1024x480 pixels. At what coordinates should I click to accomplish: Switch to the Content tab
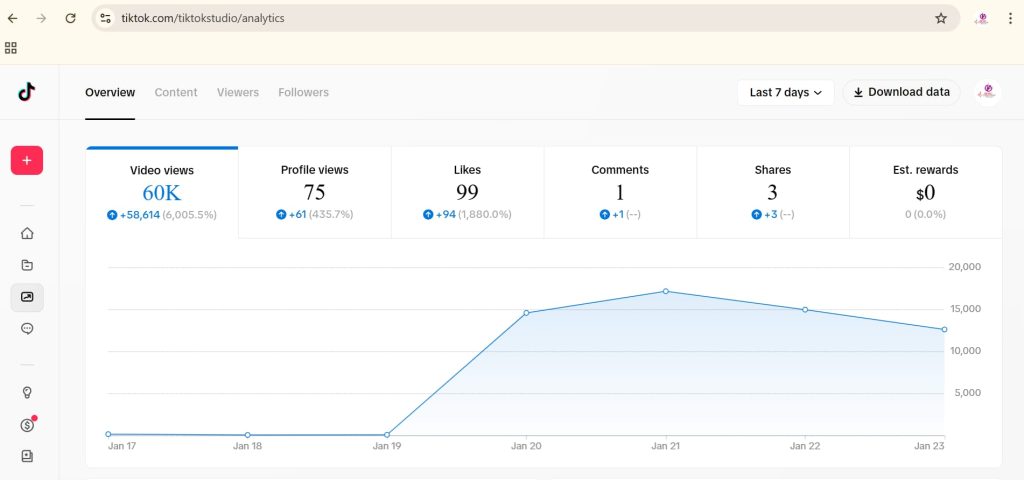(x=176, y=92)
